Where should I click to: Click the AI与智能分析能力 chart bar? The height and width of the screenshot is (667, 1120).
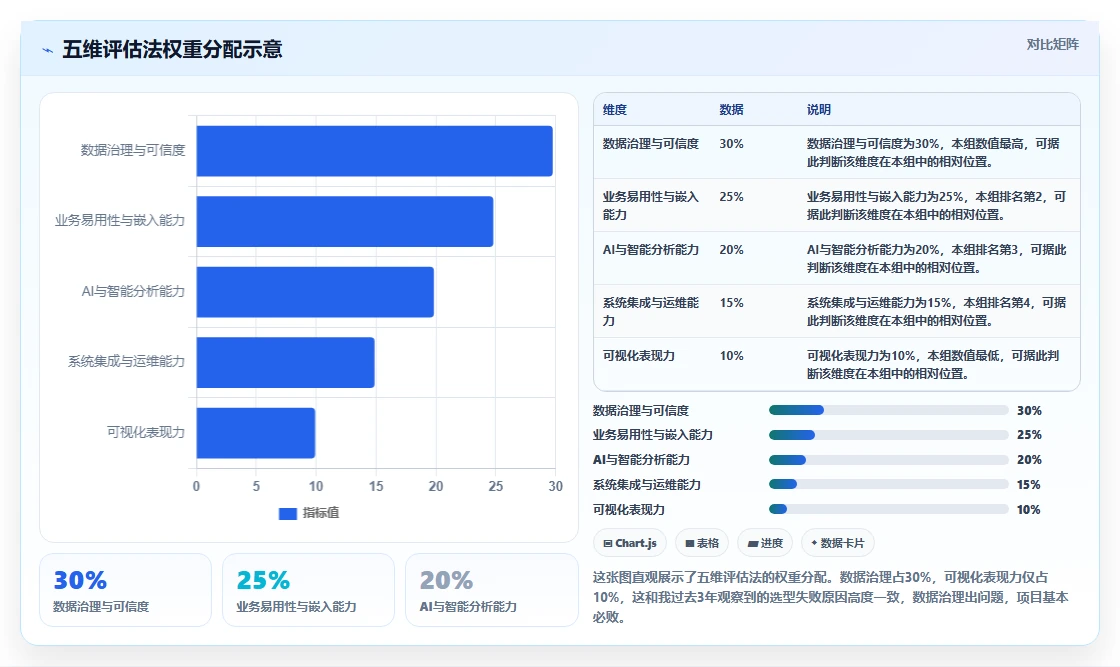[315, 292]
